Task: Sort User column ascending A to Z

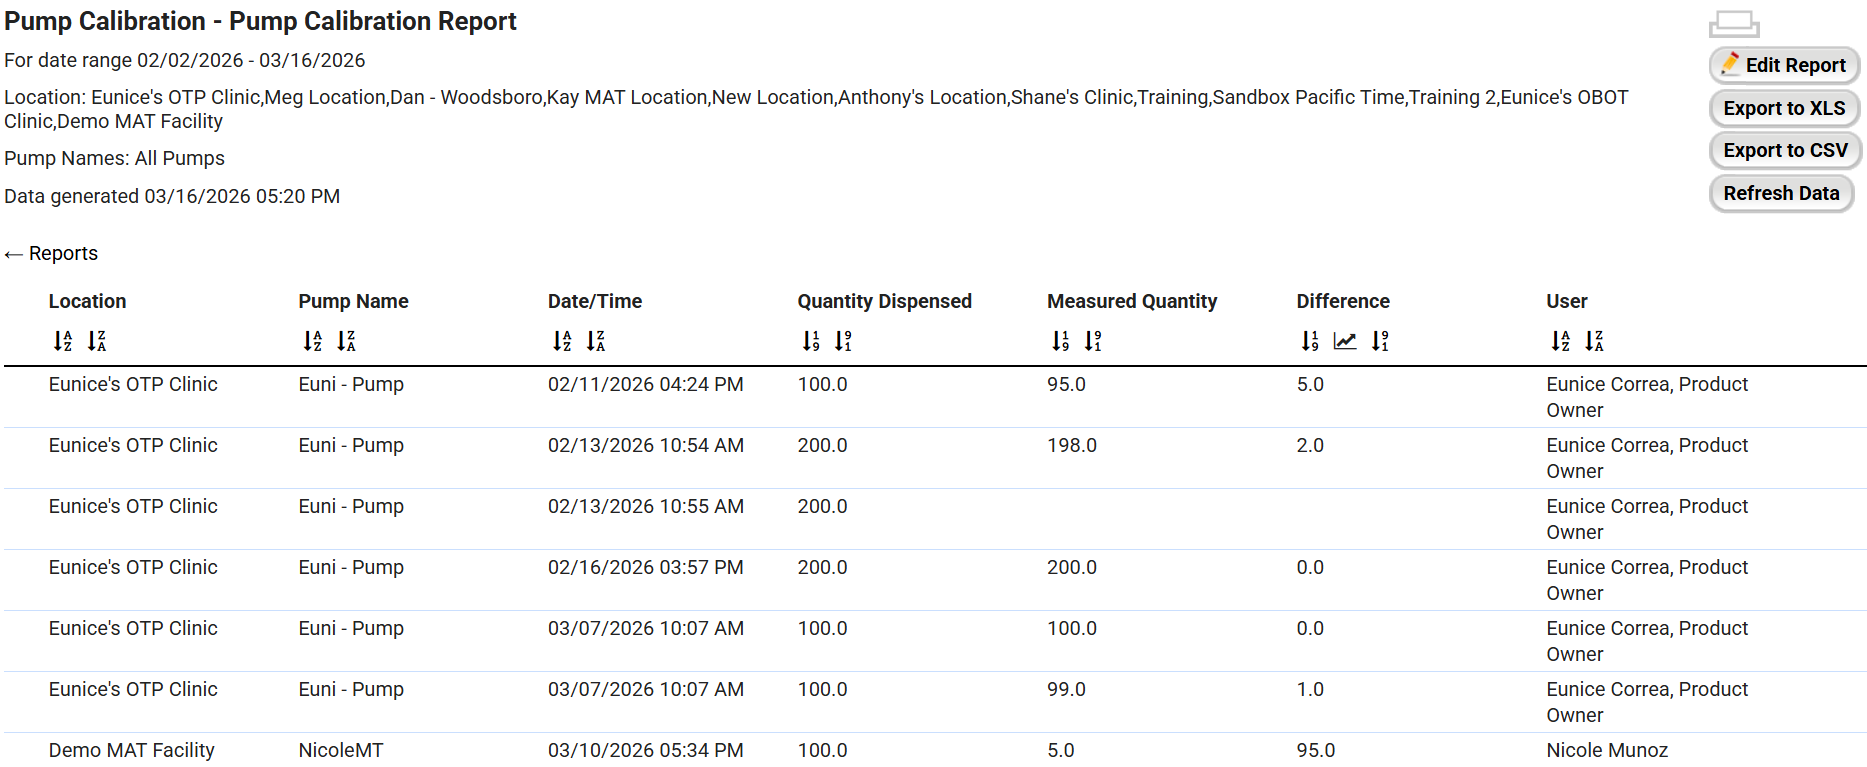Action: (x=1560, y=341)
